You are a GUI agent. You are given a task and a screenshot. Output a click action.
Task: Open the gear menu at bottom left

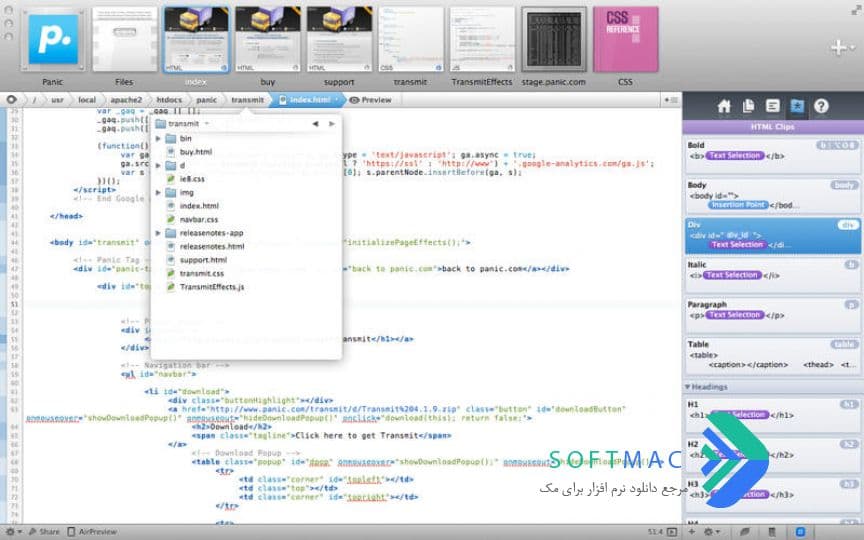pyautogui.click(x=13, y=532)
